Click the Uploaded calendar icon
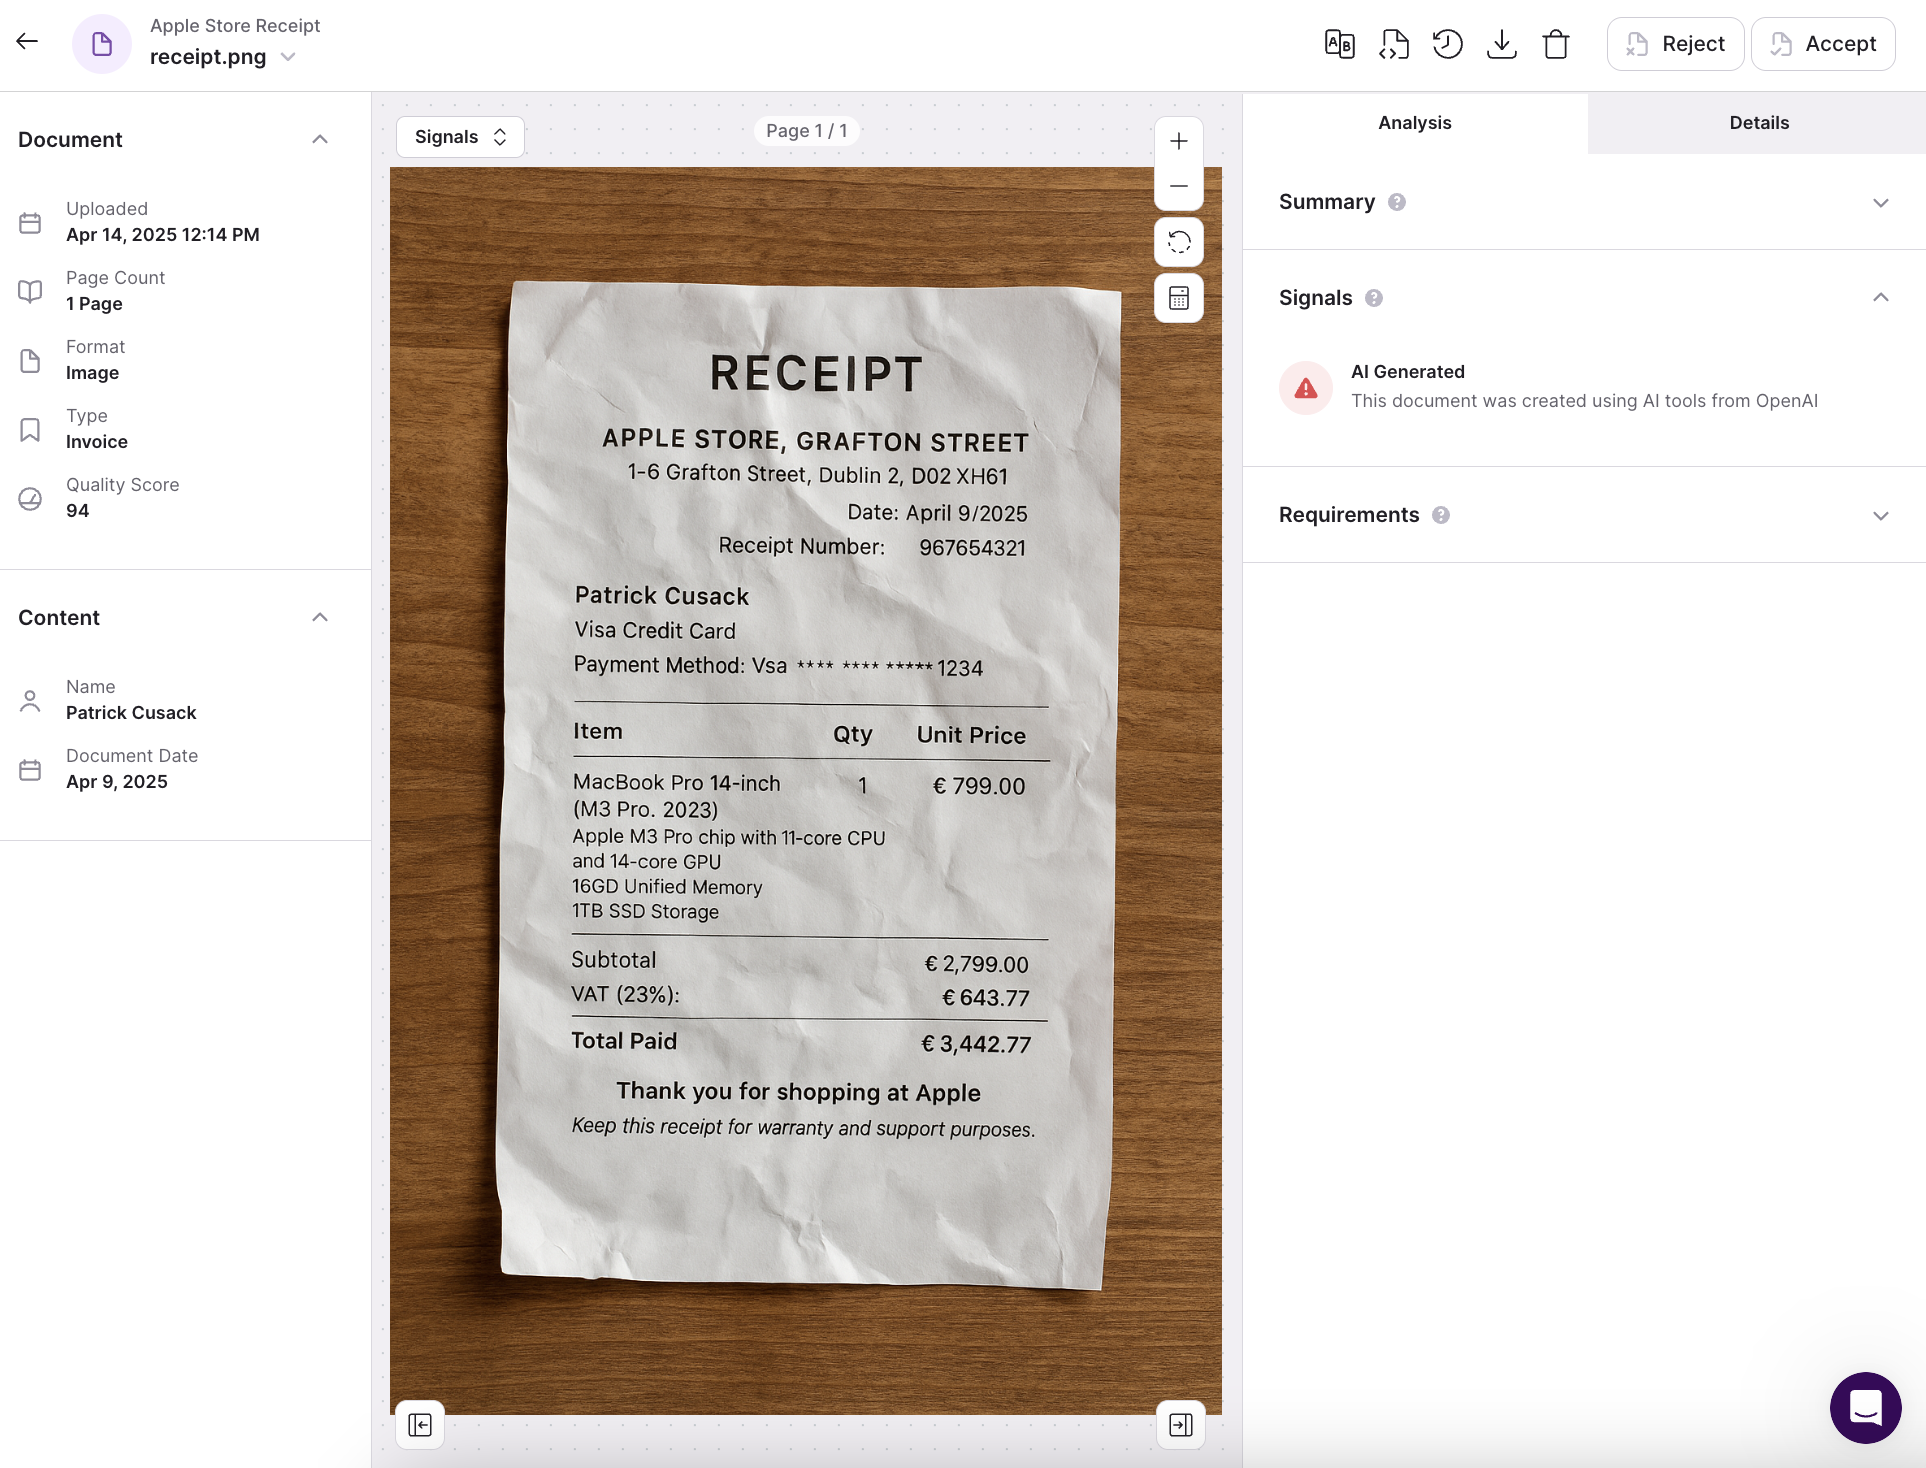 [30, 222]
